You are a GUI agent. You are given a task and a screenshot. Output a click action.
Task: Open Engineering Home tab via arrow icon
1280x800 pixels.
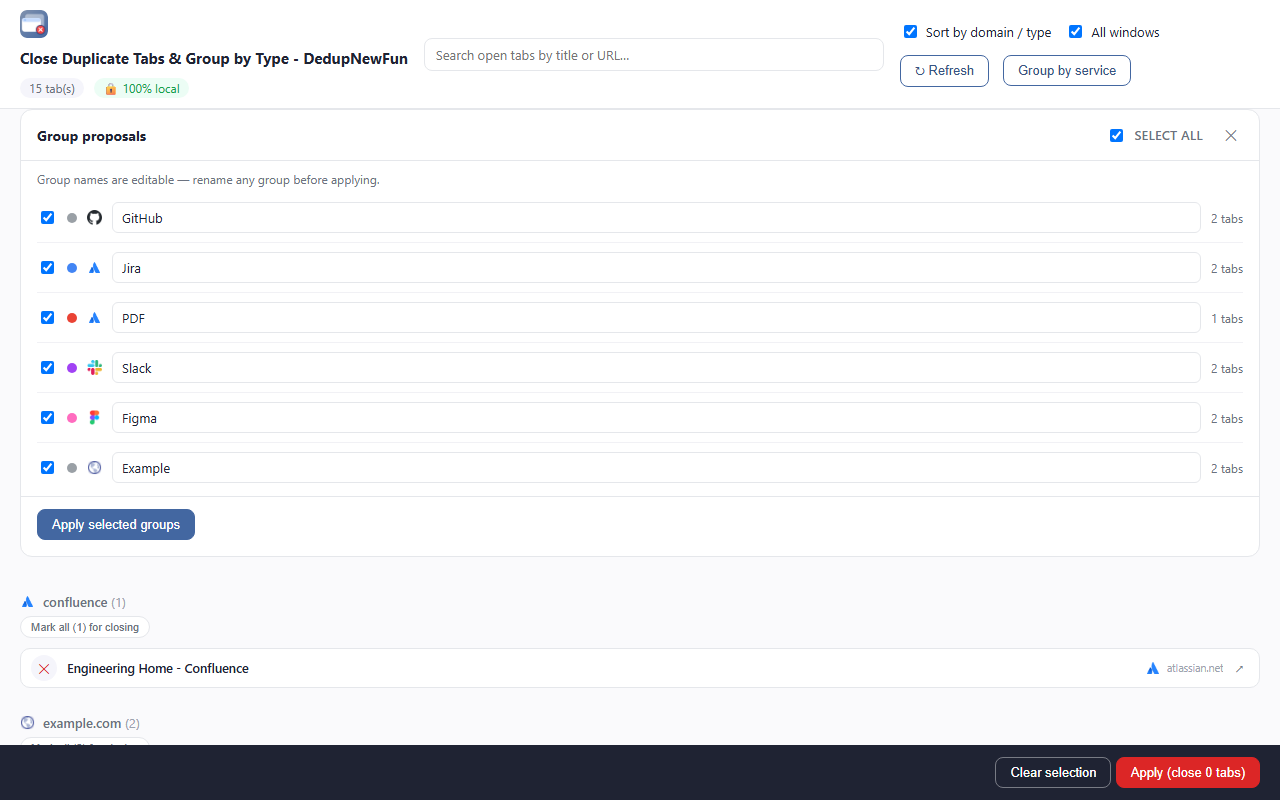coord(1240,669)
